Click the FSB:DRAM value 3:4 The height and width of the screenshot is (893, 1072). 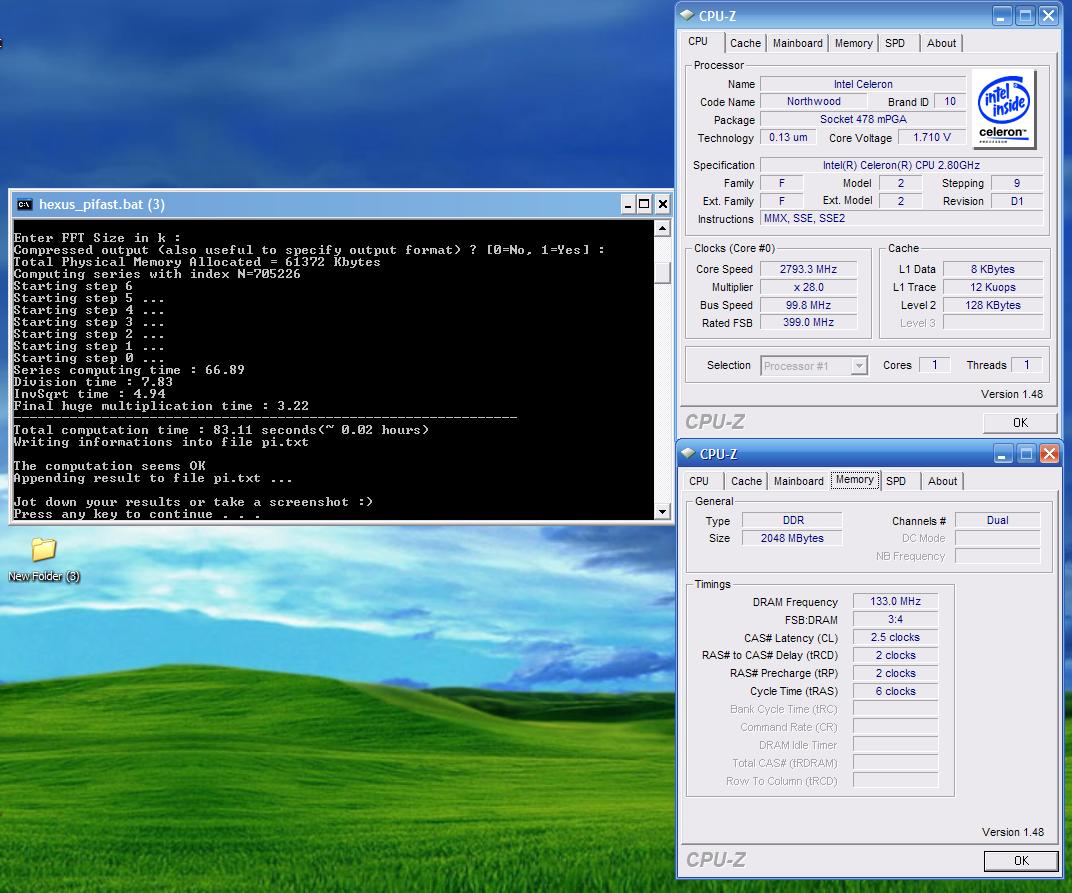point(895,619)
